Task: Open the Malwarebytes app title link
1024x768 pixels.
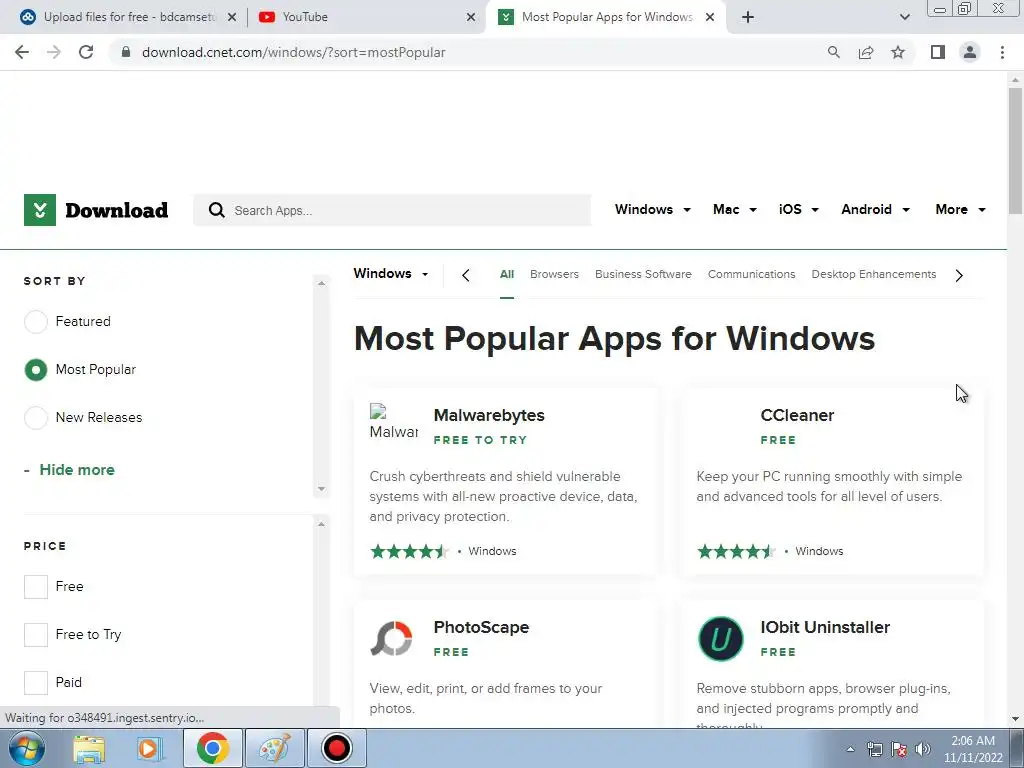Action: tap(489, 415)
